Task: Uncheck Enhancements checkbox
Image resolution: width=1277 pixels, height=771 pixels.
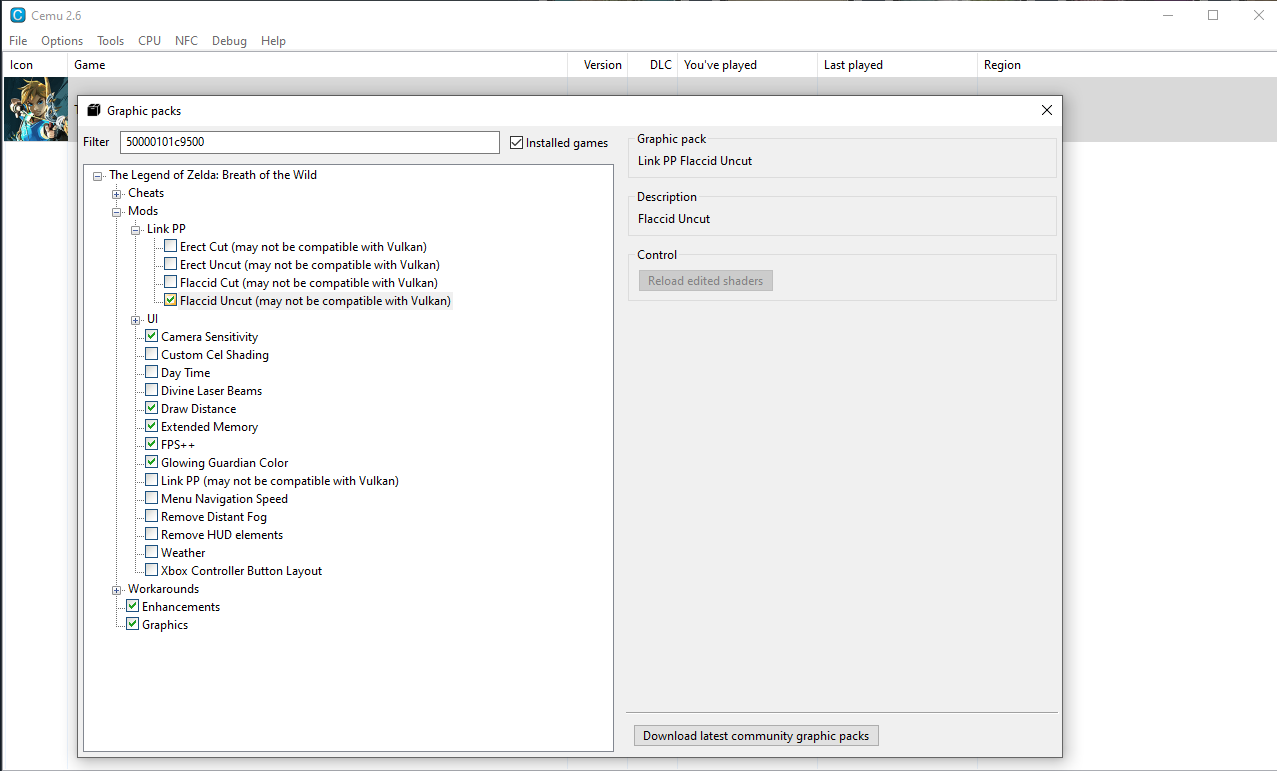Action: click(133, 606)
